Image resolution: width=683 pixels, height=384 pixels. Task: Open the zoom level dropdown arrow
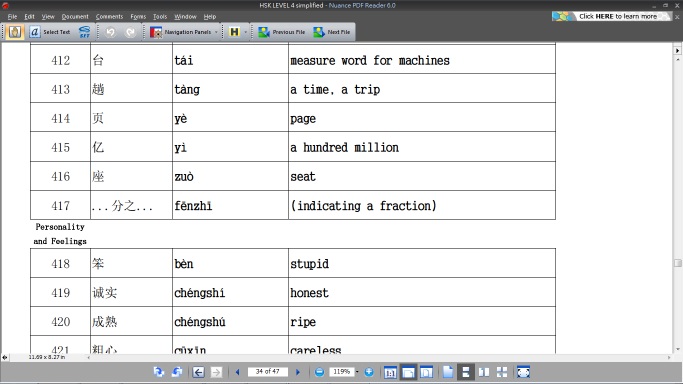click(357, 372)
